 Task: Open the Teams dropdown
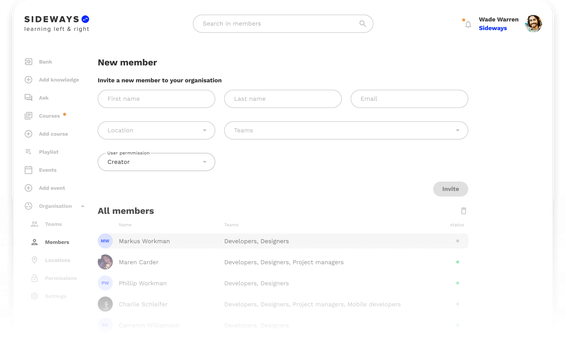point(346,130)
